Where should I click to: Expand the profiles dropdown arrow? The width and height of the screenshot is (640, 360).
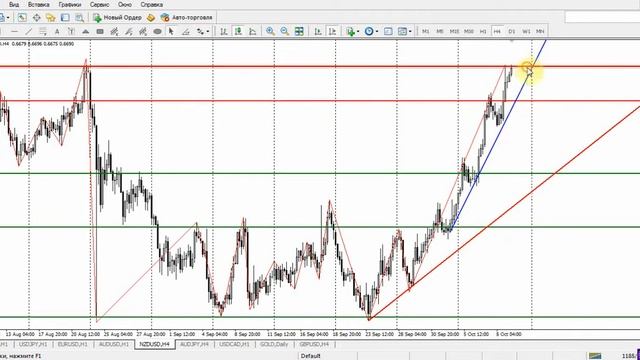tap(8, 18)
